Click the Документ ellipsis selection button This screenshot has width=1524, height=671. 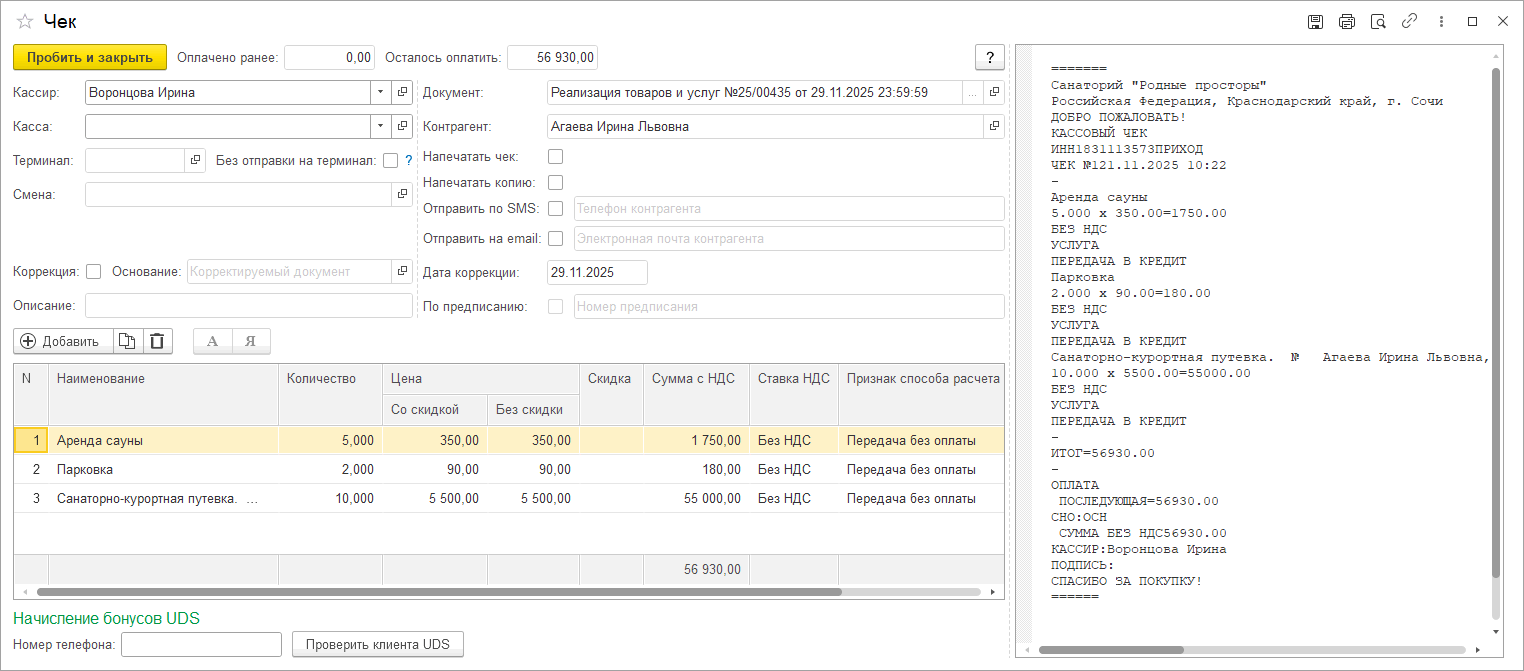pyautogui.click(x=972, y=93)
